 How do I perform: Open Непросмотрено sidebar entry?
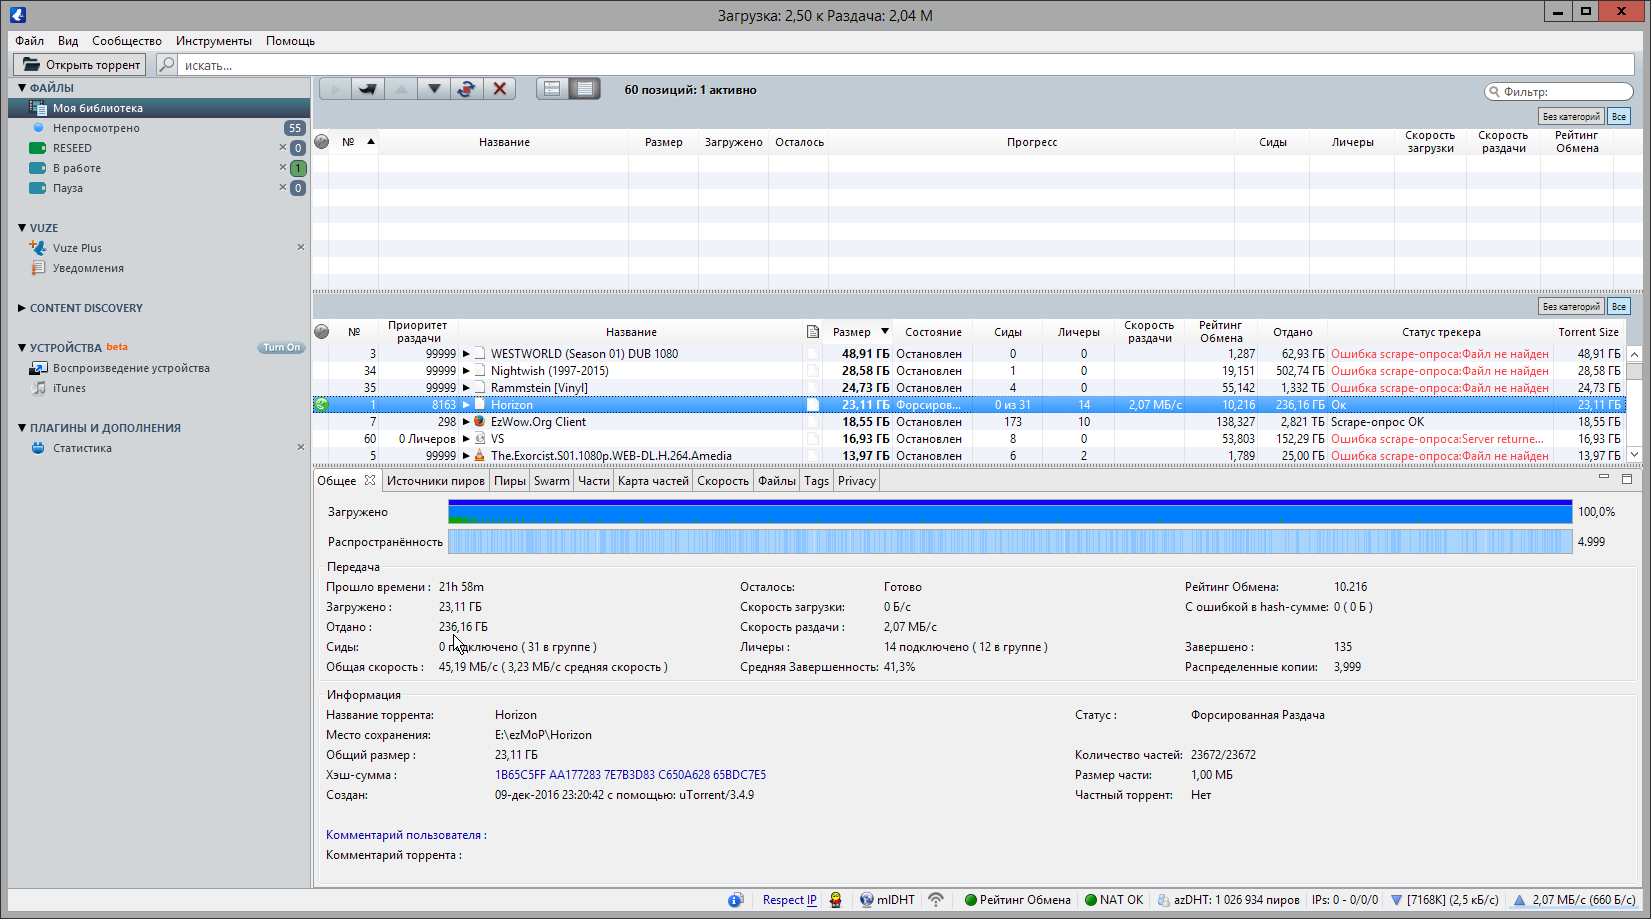(160, 128)
